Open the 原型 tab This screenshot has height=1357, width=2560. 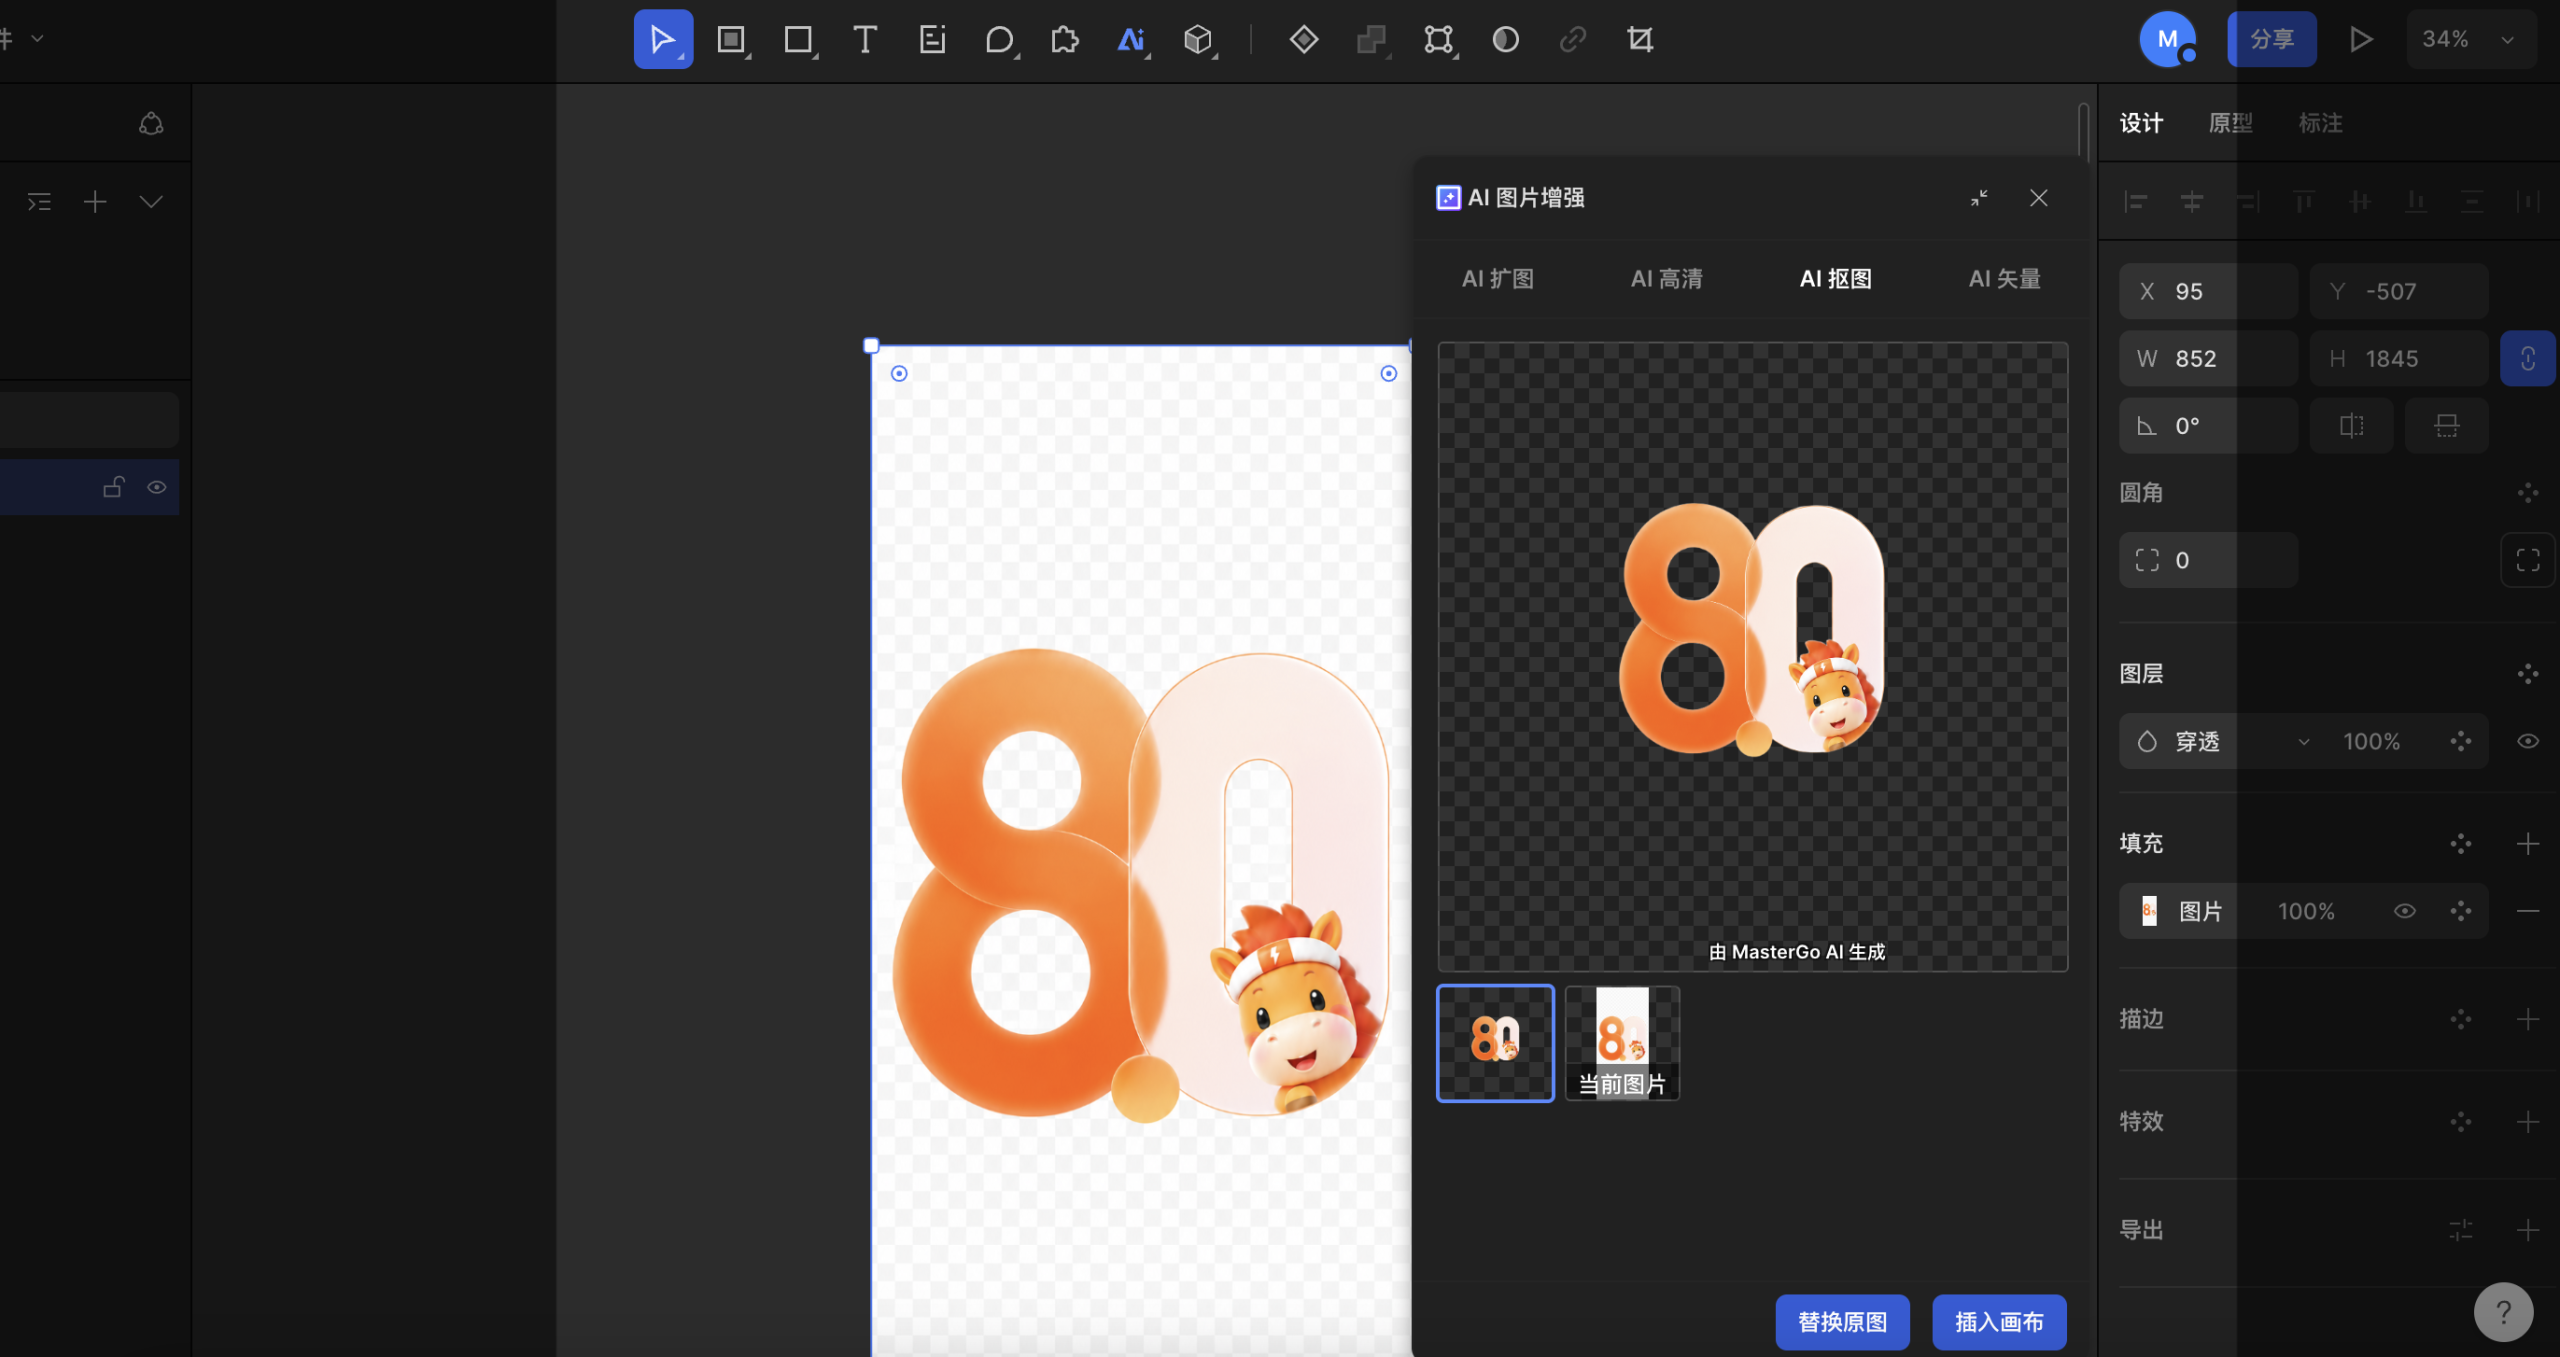tap(2230, 123)
